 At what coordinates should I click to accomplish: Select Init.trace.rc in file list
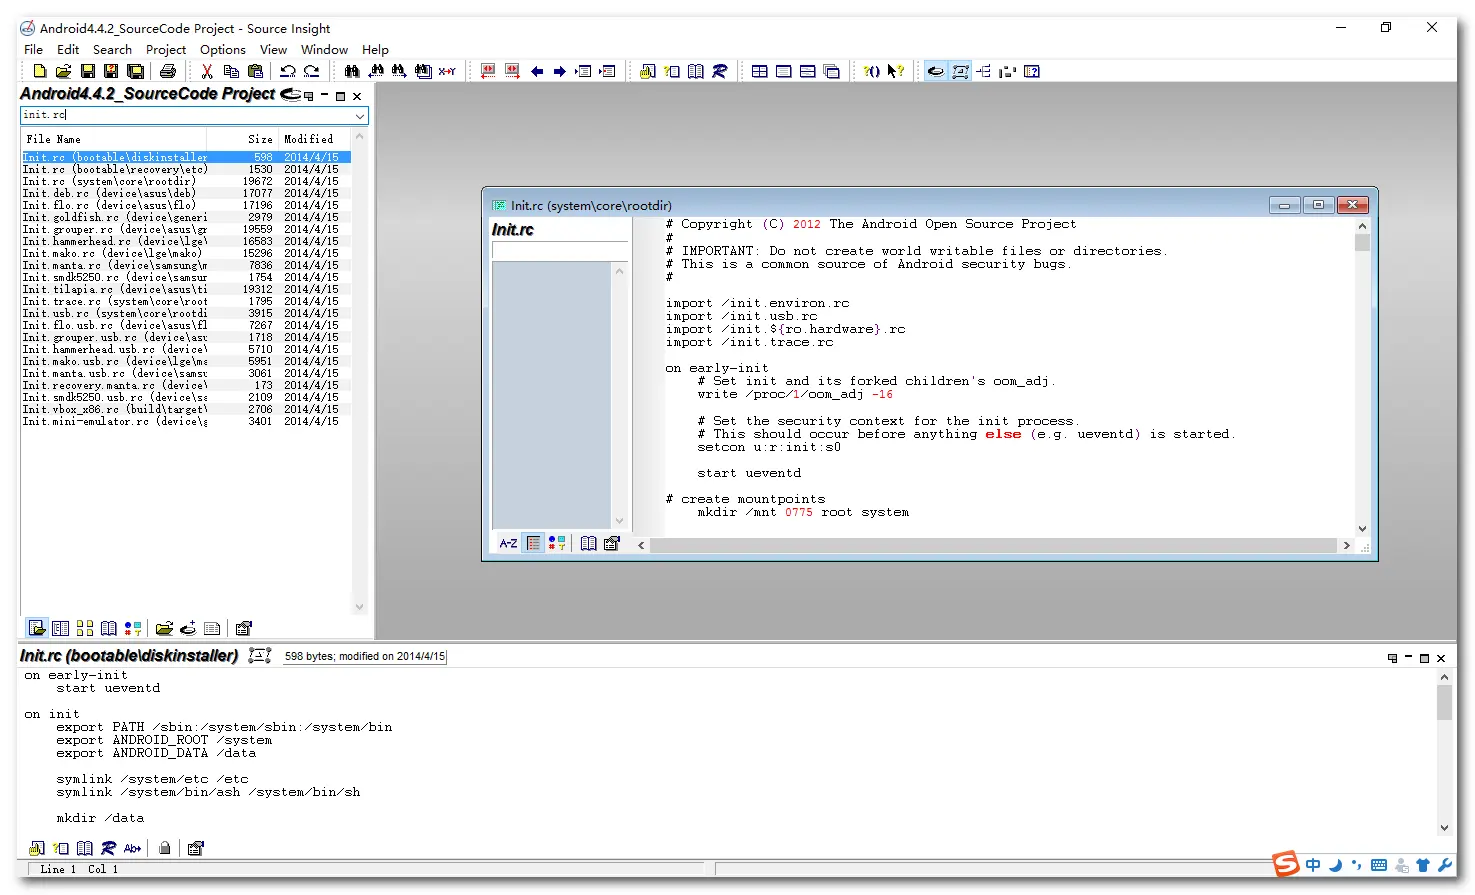[186, 301]
